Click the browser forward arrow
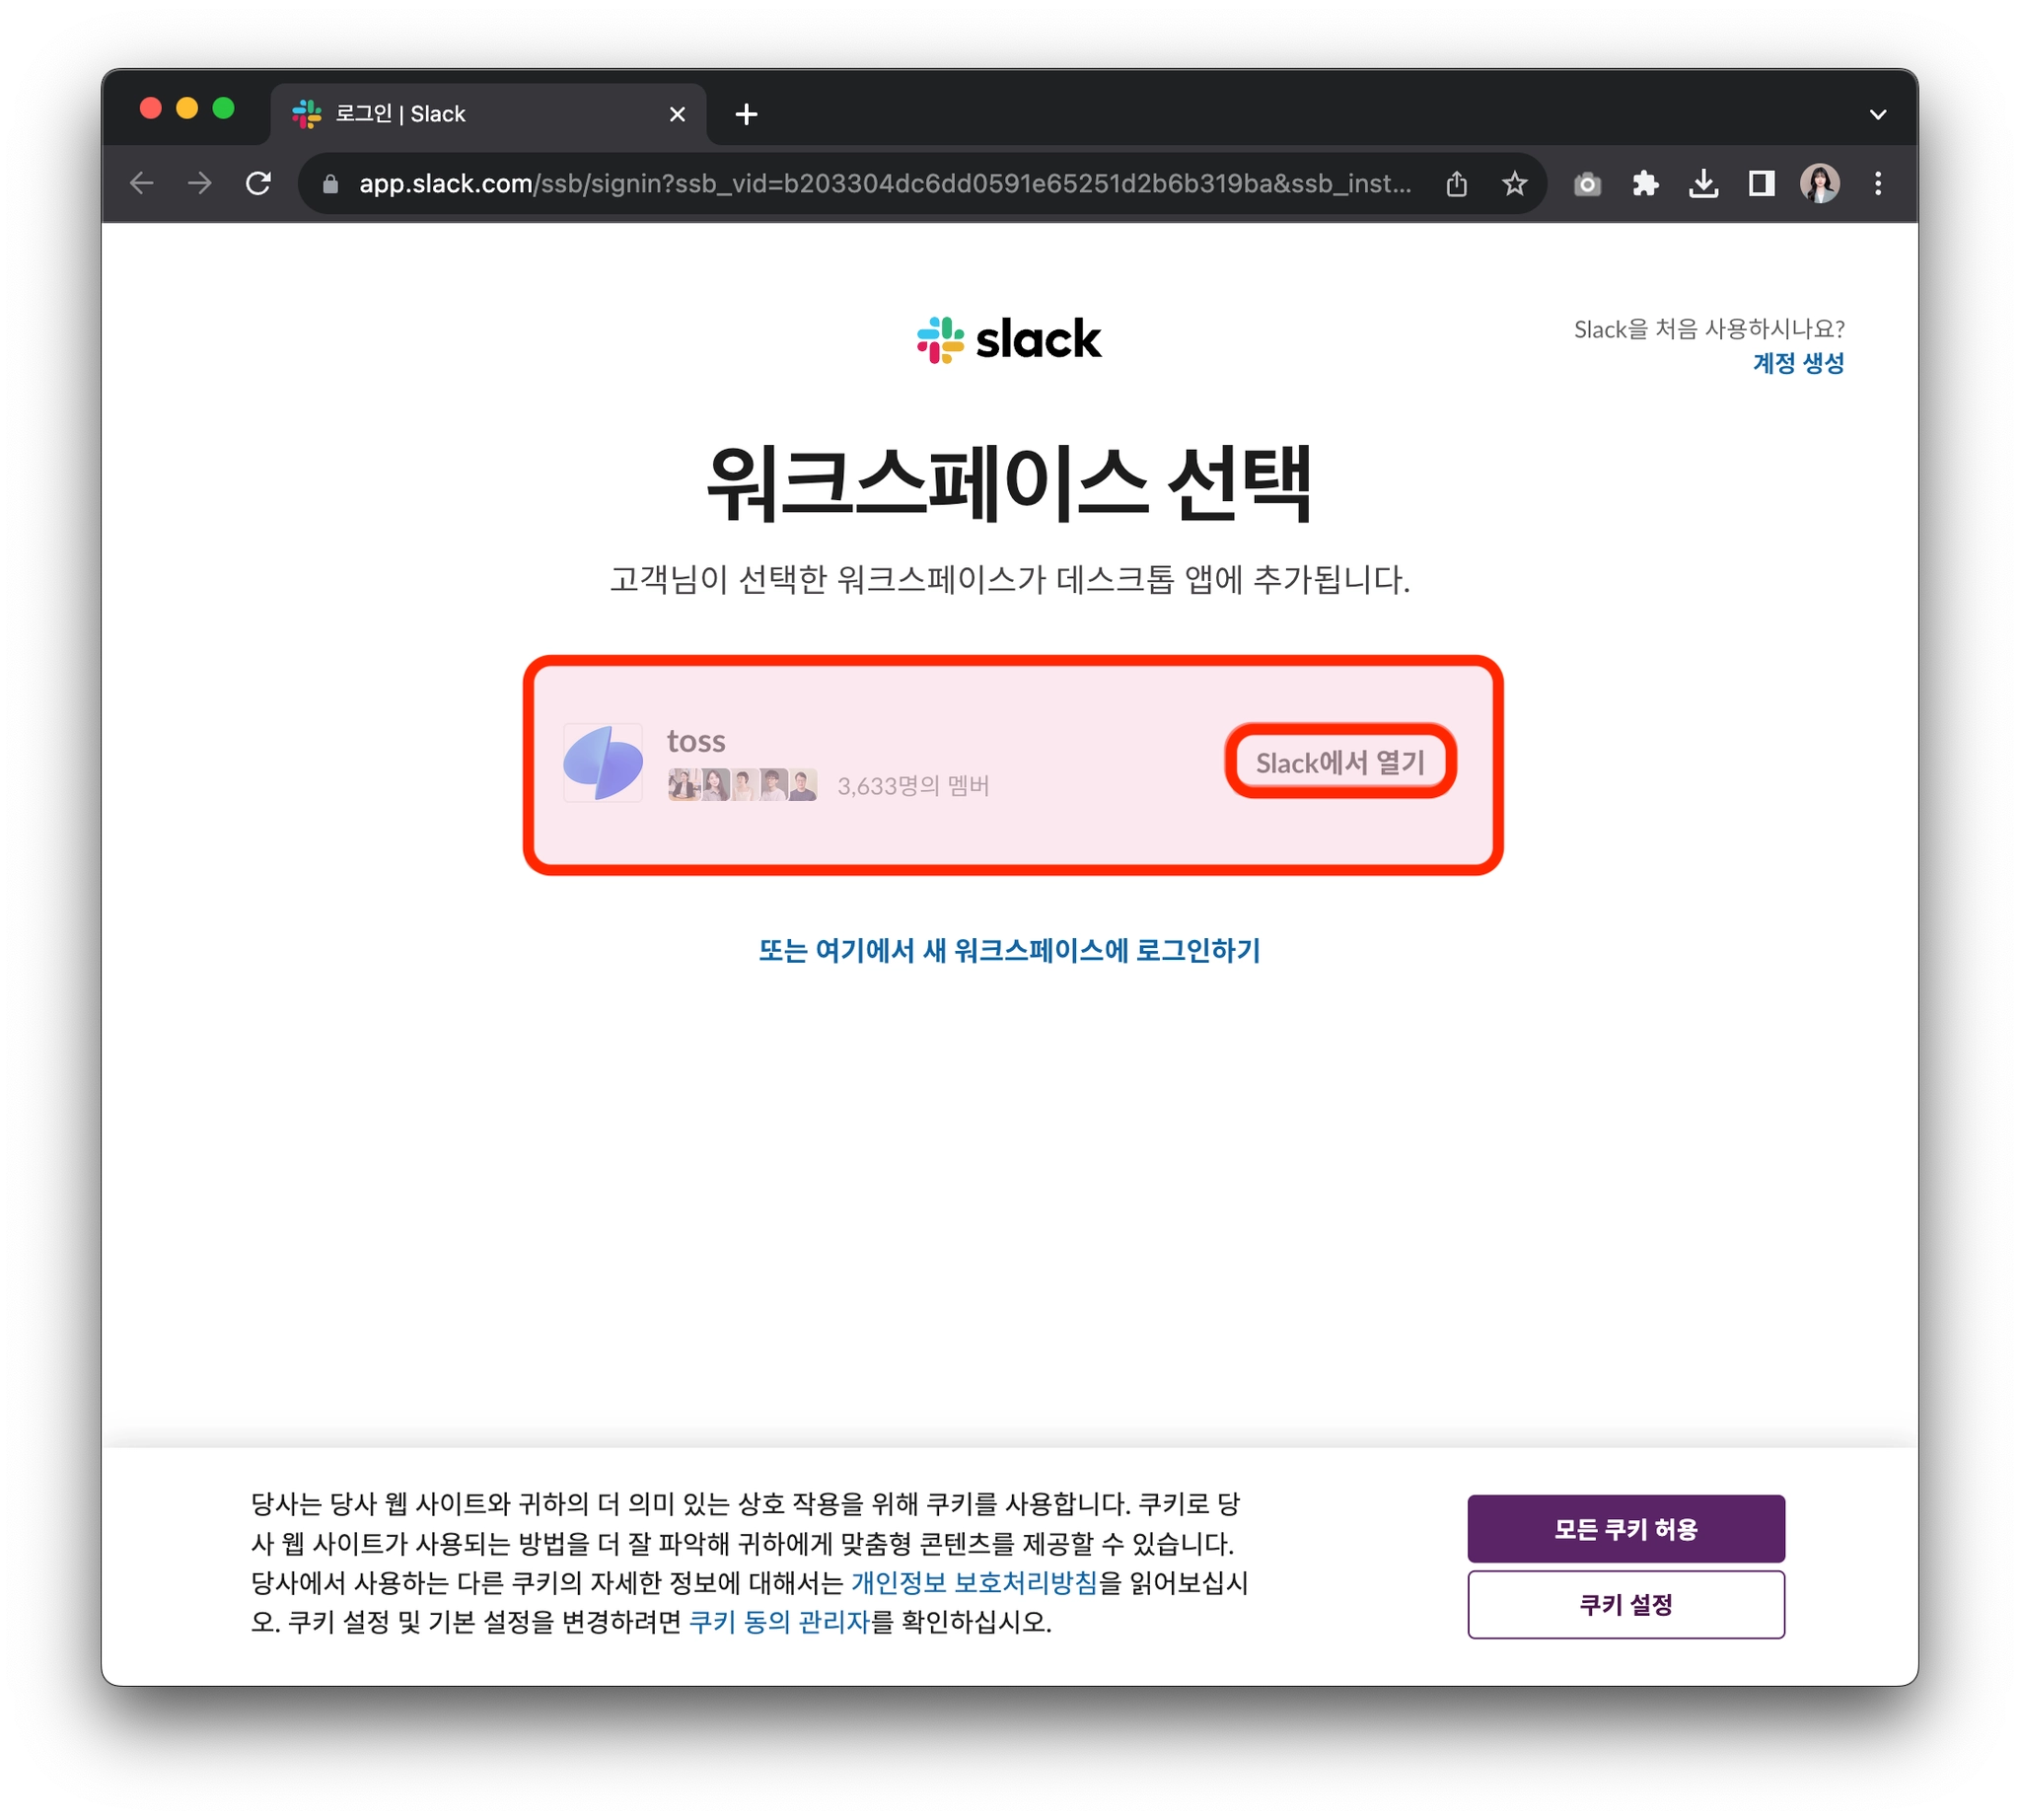 coord(200,183)
